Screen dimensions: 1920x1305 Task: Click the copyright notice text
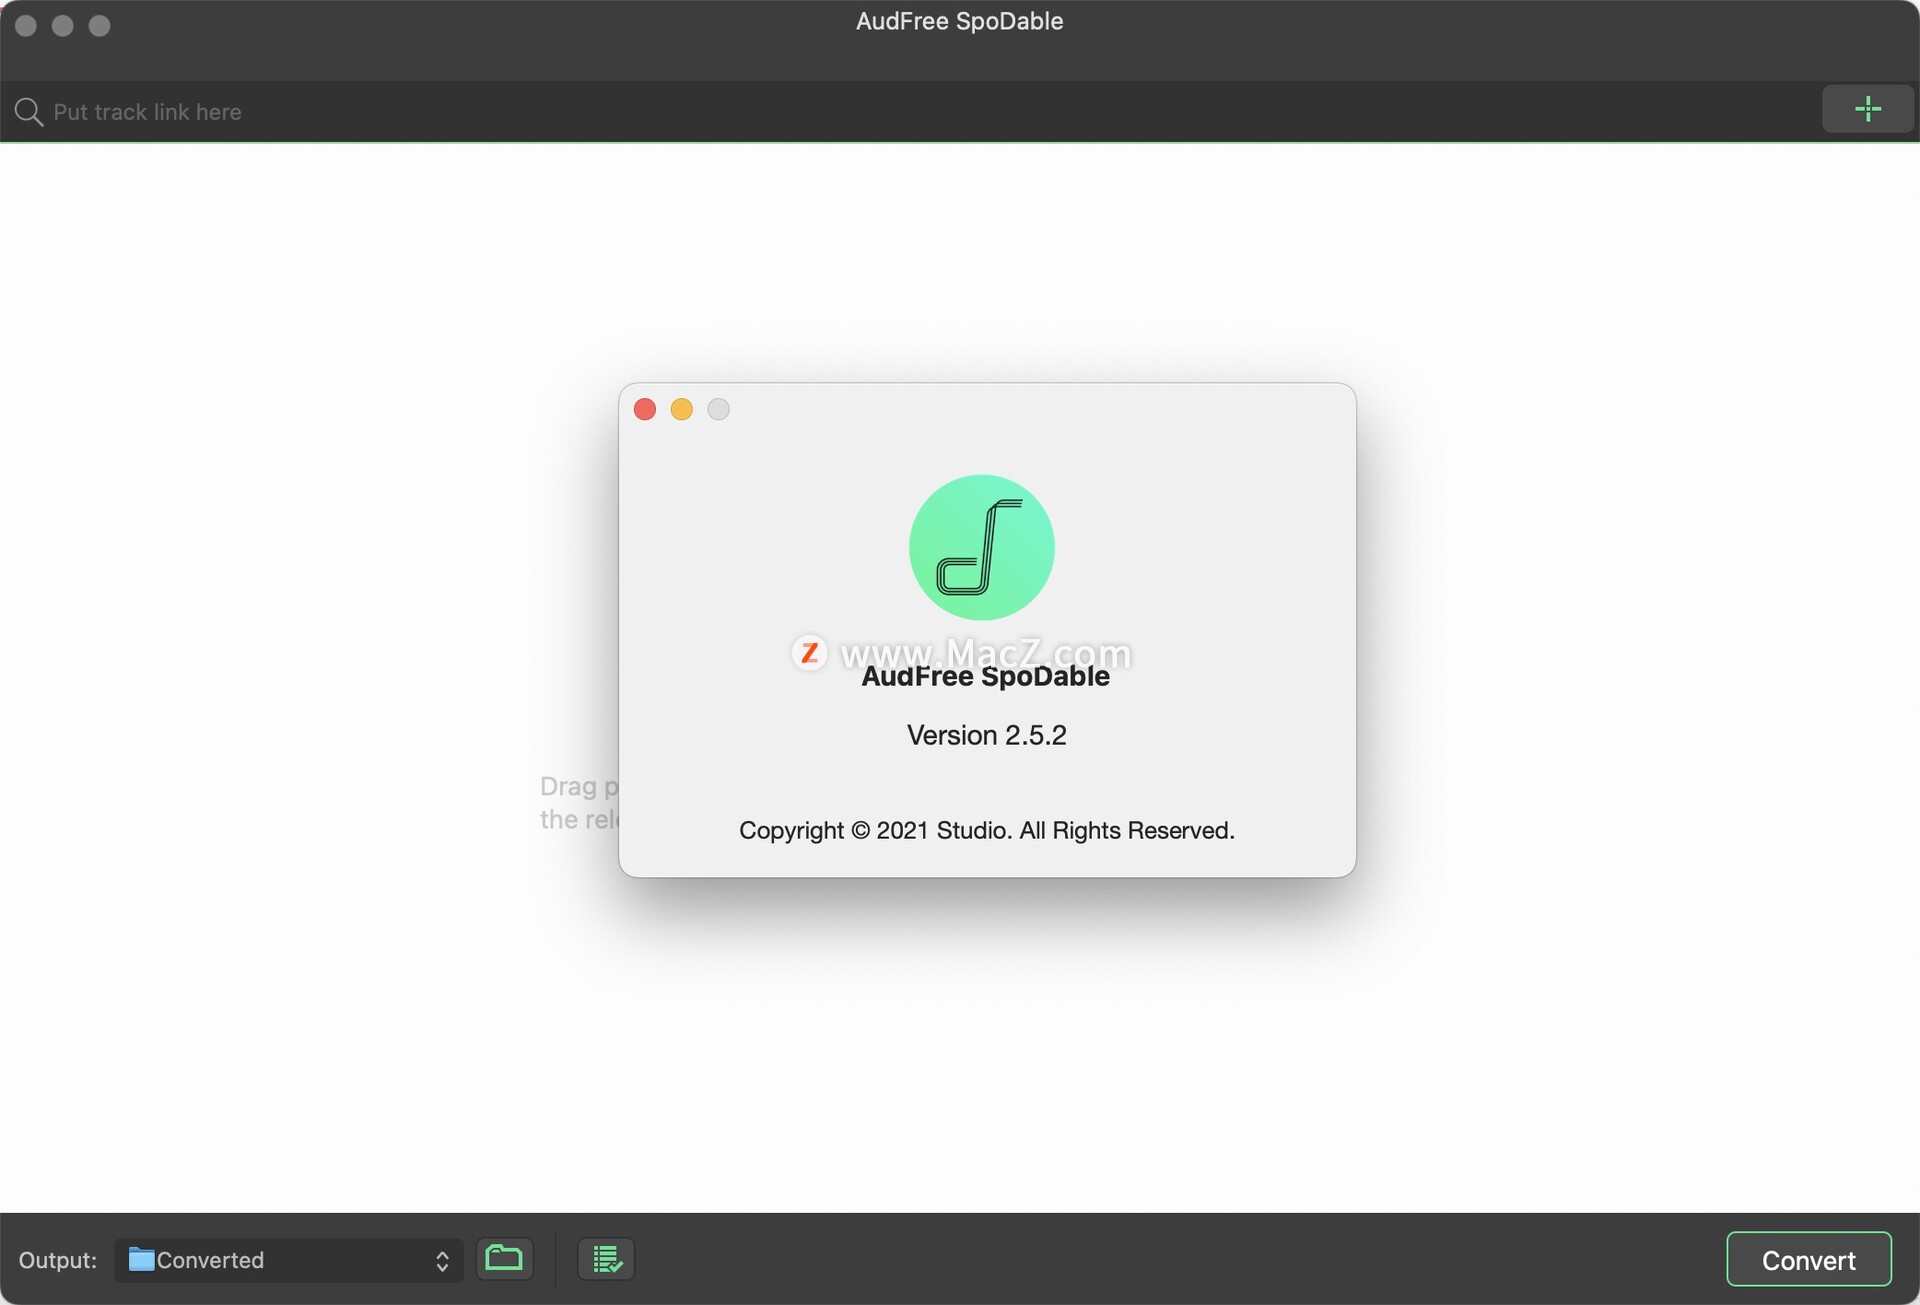click(x=987, y=830)
